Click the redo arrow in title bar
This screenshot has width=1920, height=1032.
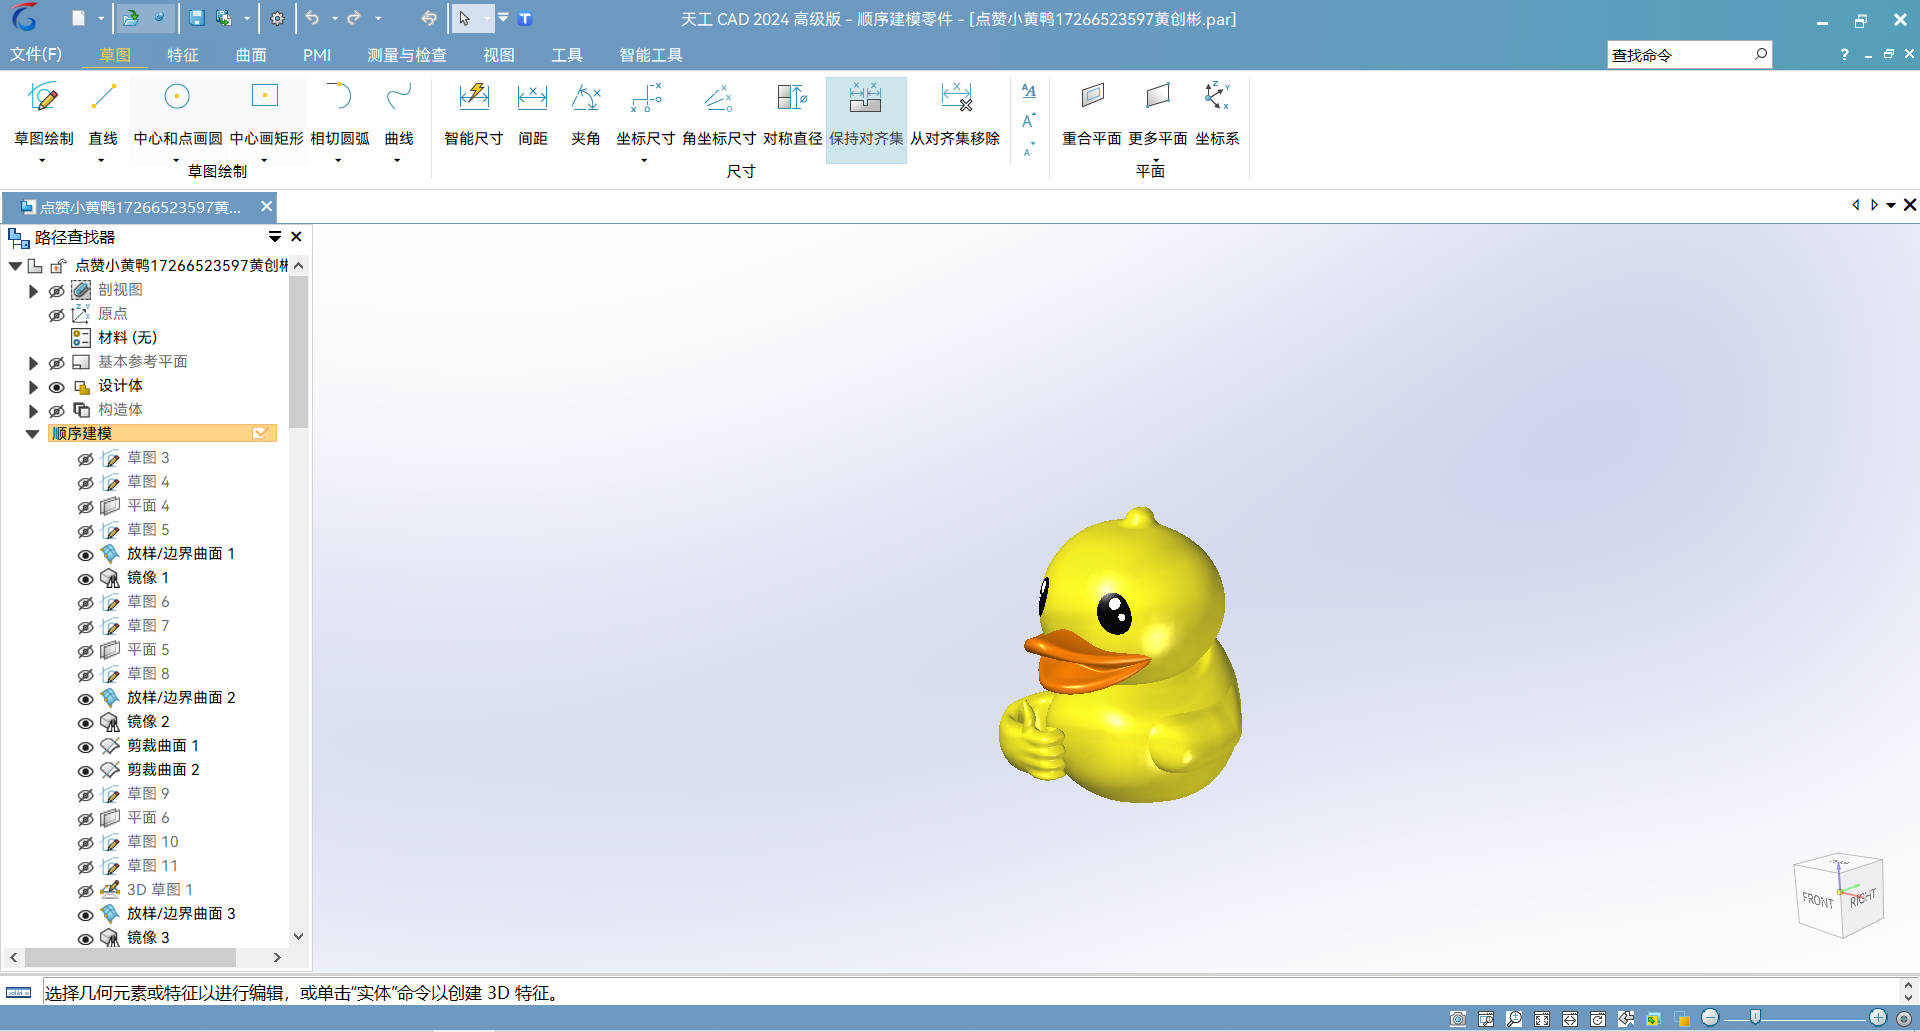click(354, 18)
